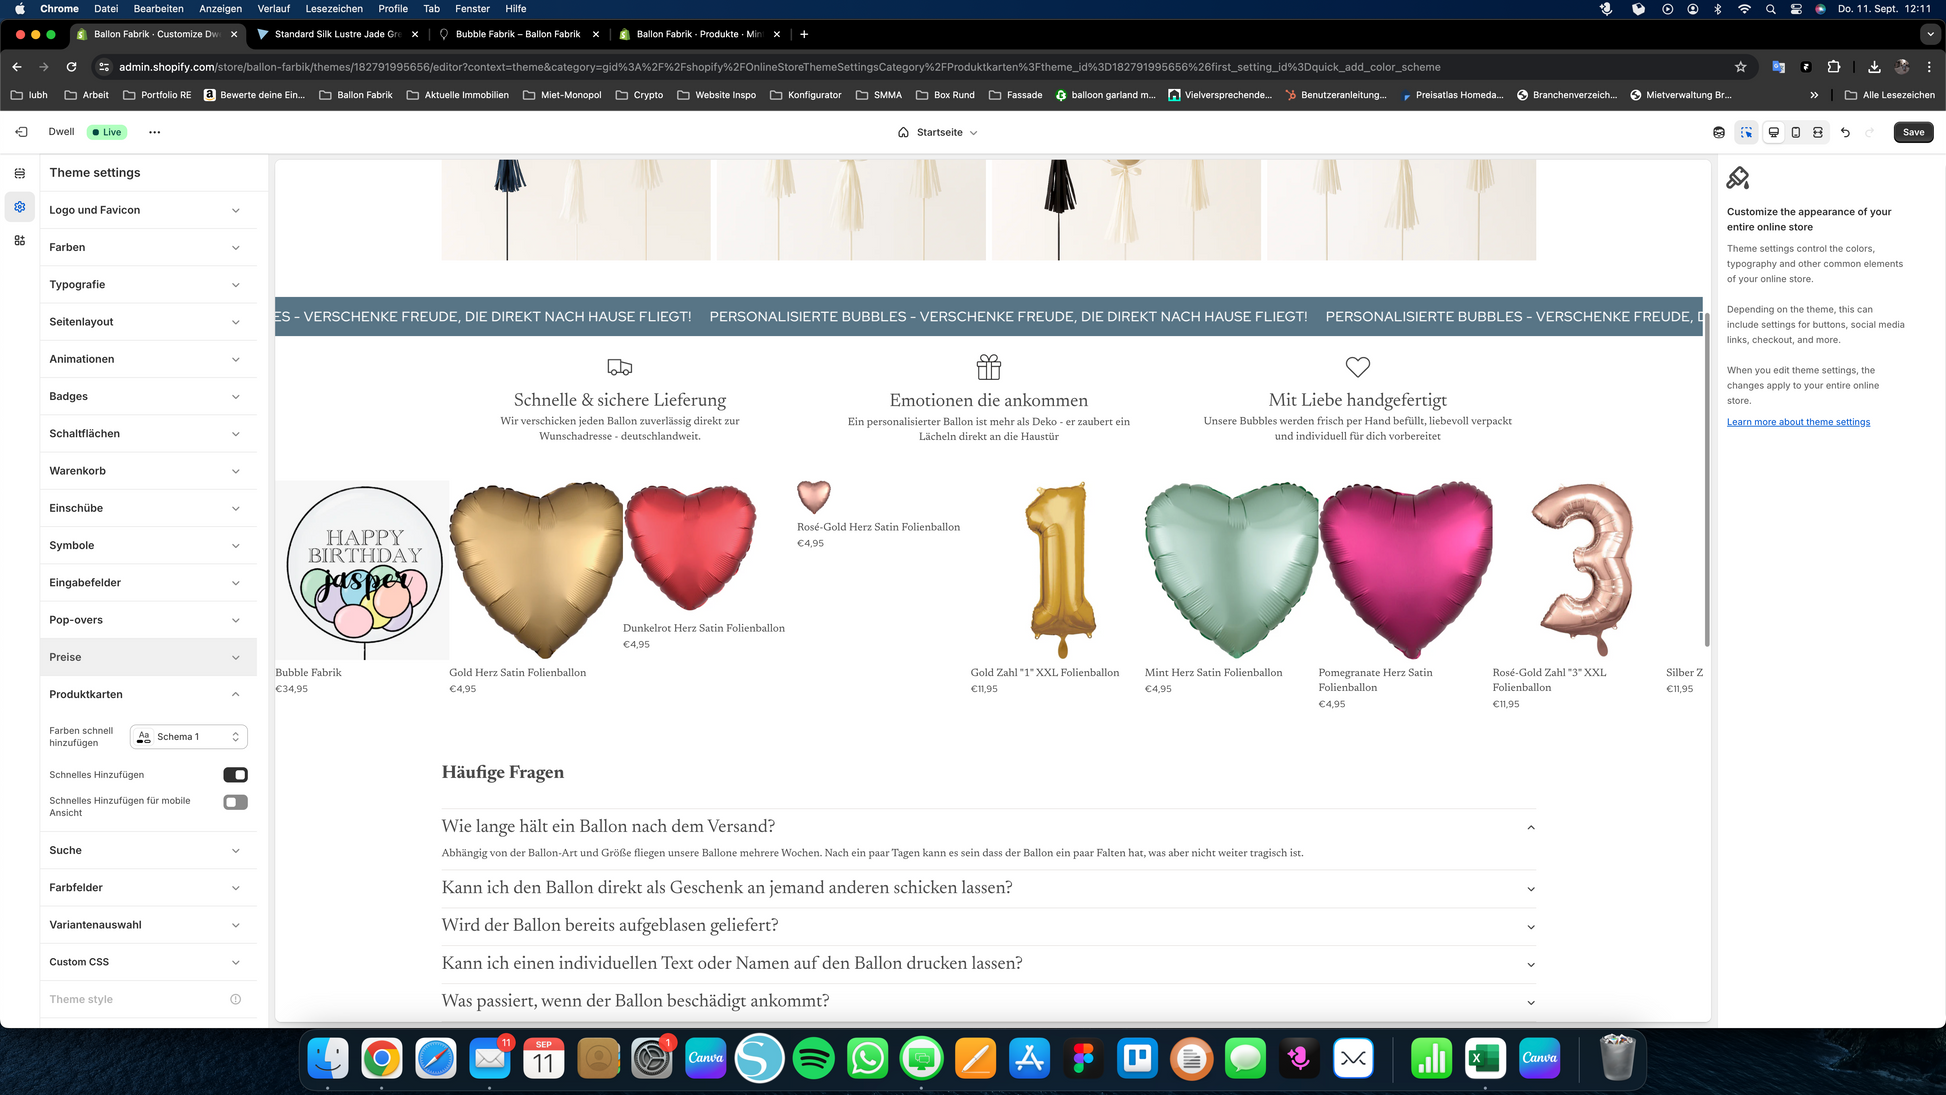The height and width of the screenshot is (1095, 1946).
Task: Click the Save button
Action: coord(1912,132)
